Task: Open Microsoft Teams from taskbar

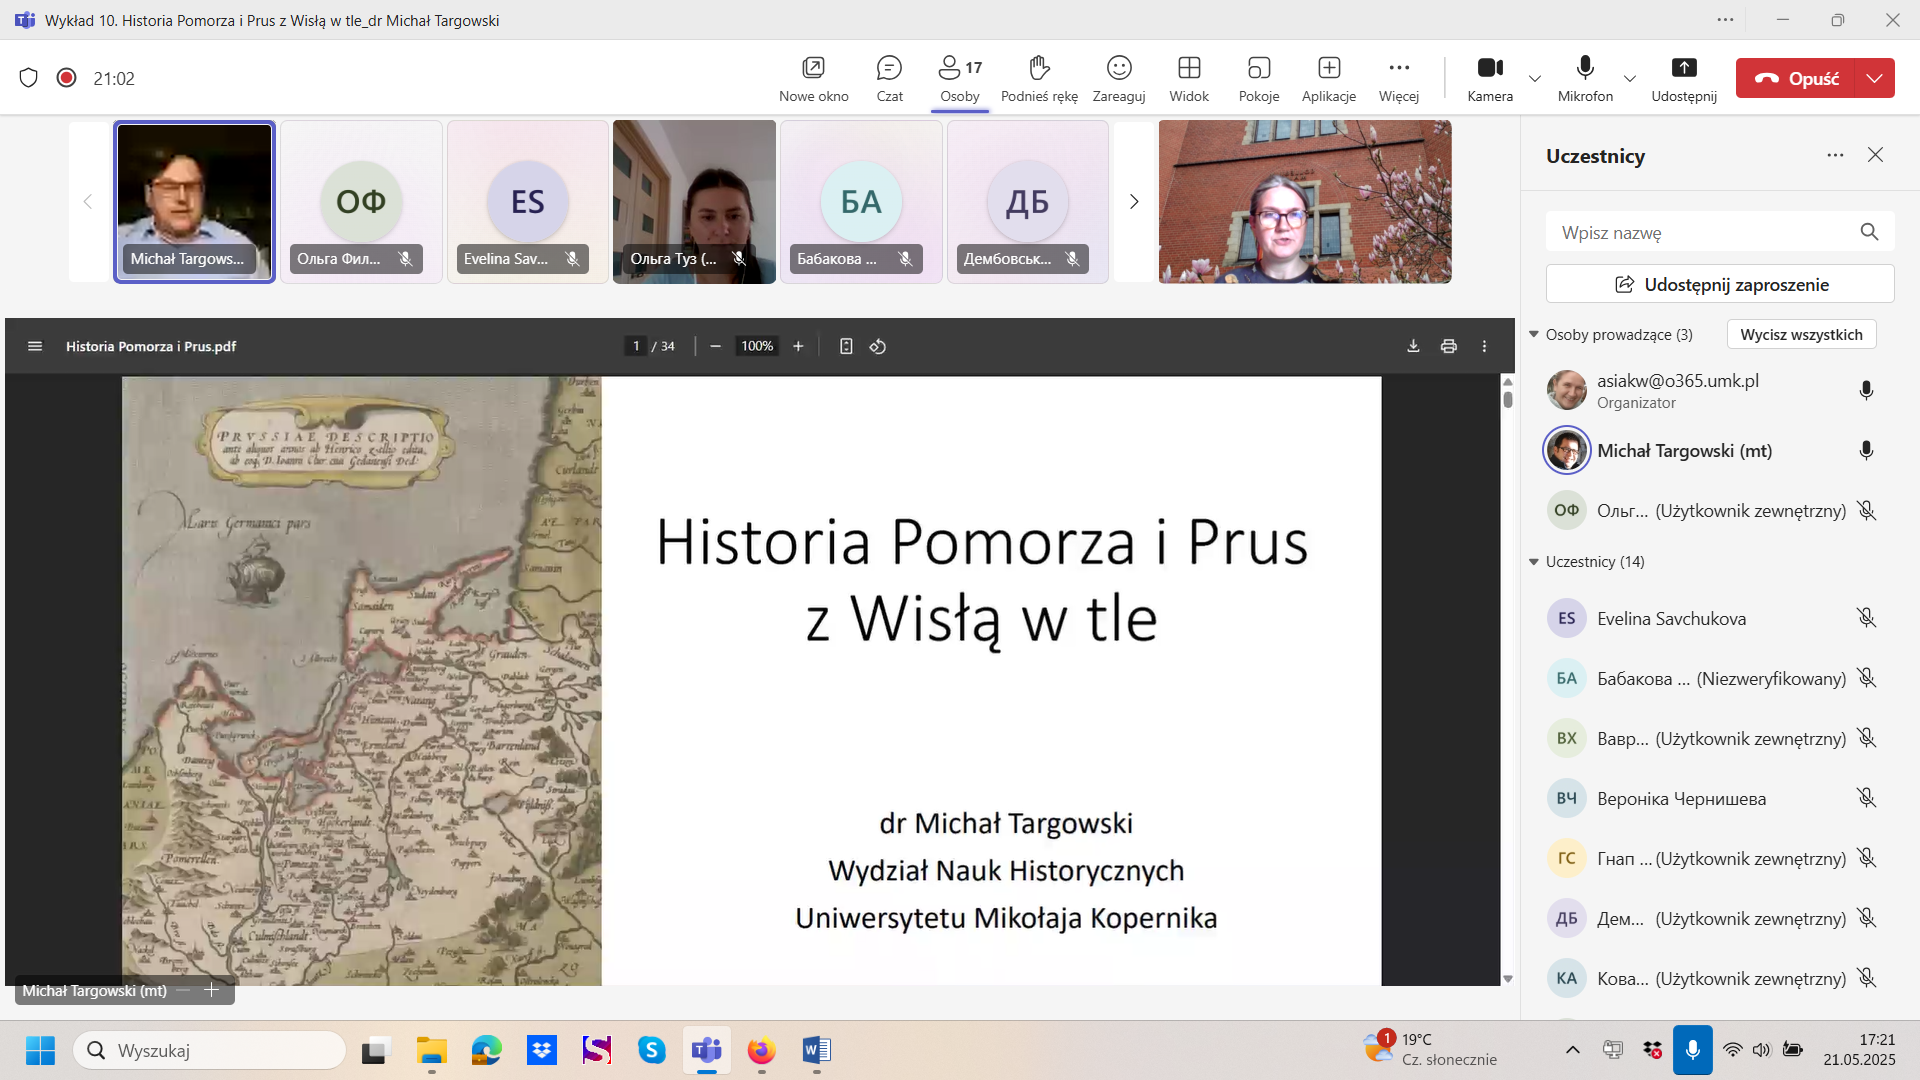Action: (x=707, y=1050)
